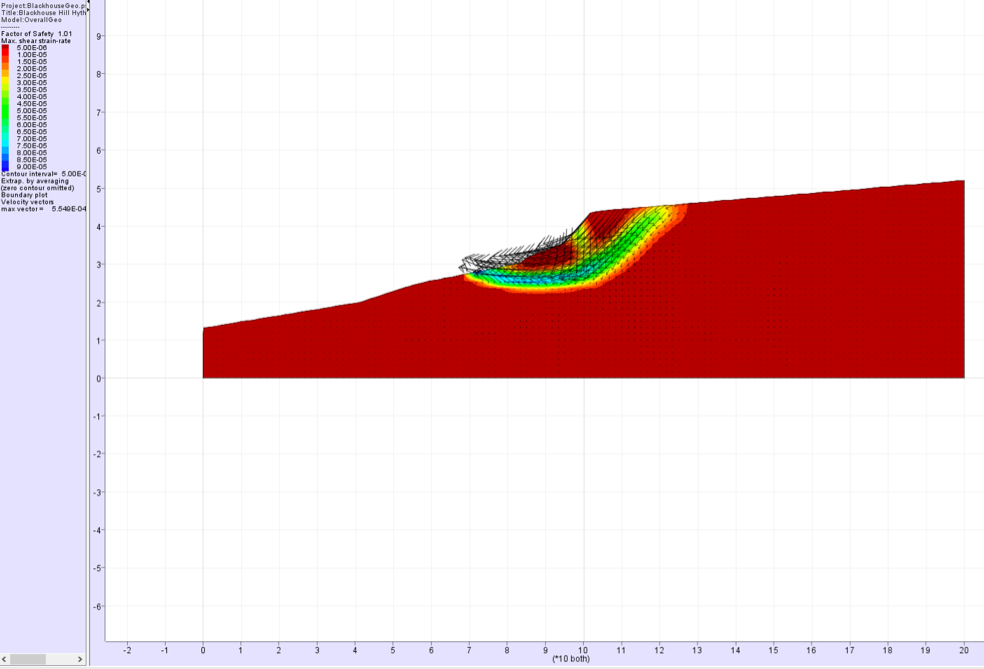Click the legend panel's right scroll arrow
The image size is (984, 669).
81,659
